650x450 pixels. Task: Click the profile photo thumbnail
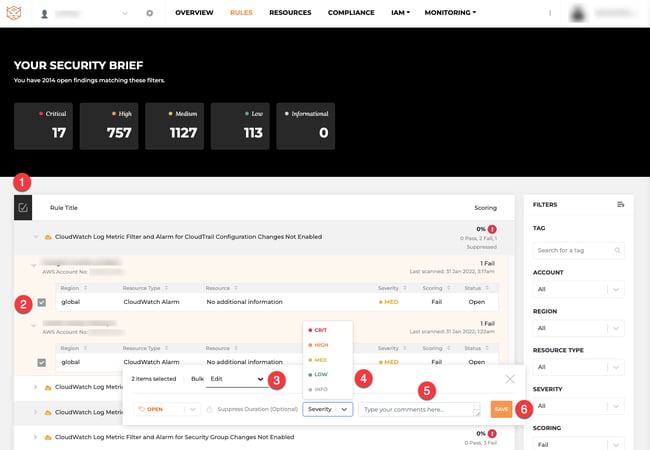578,13
